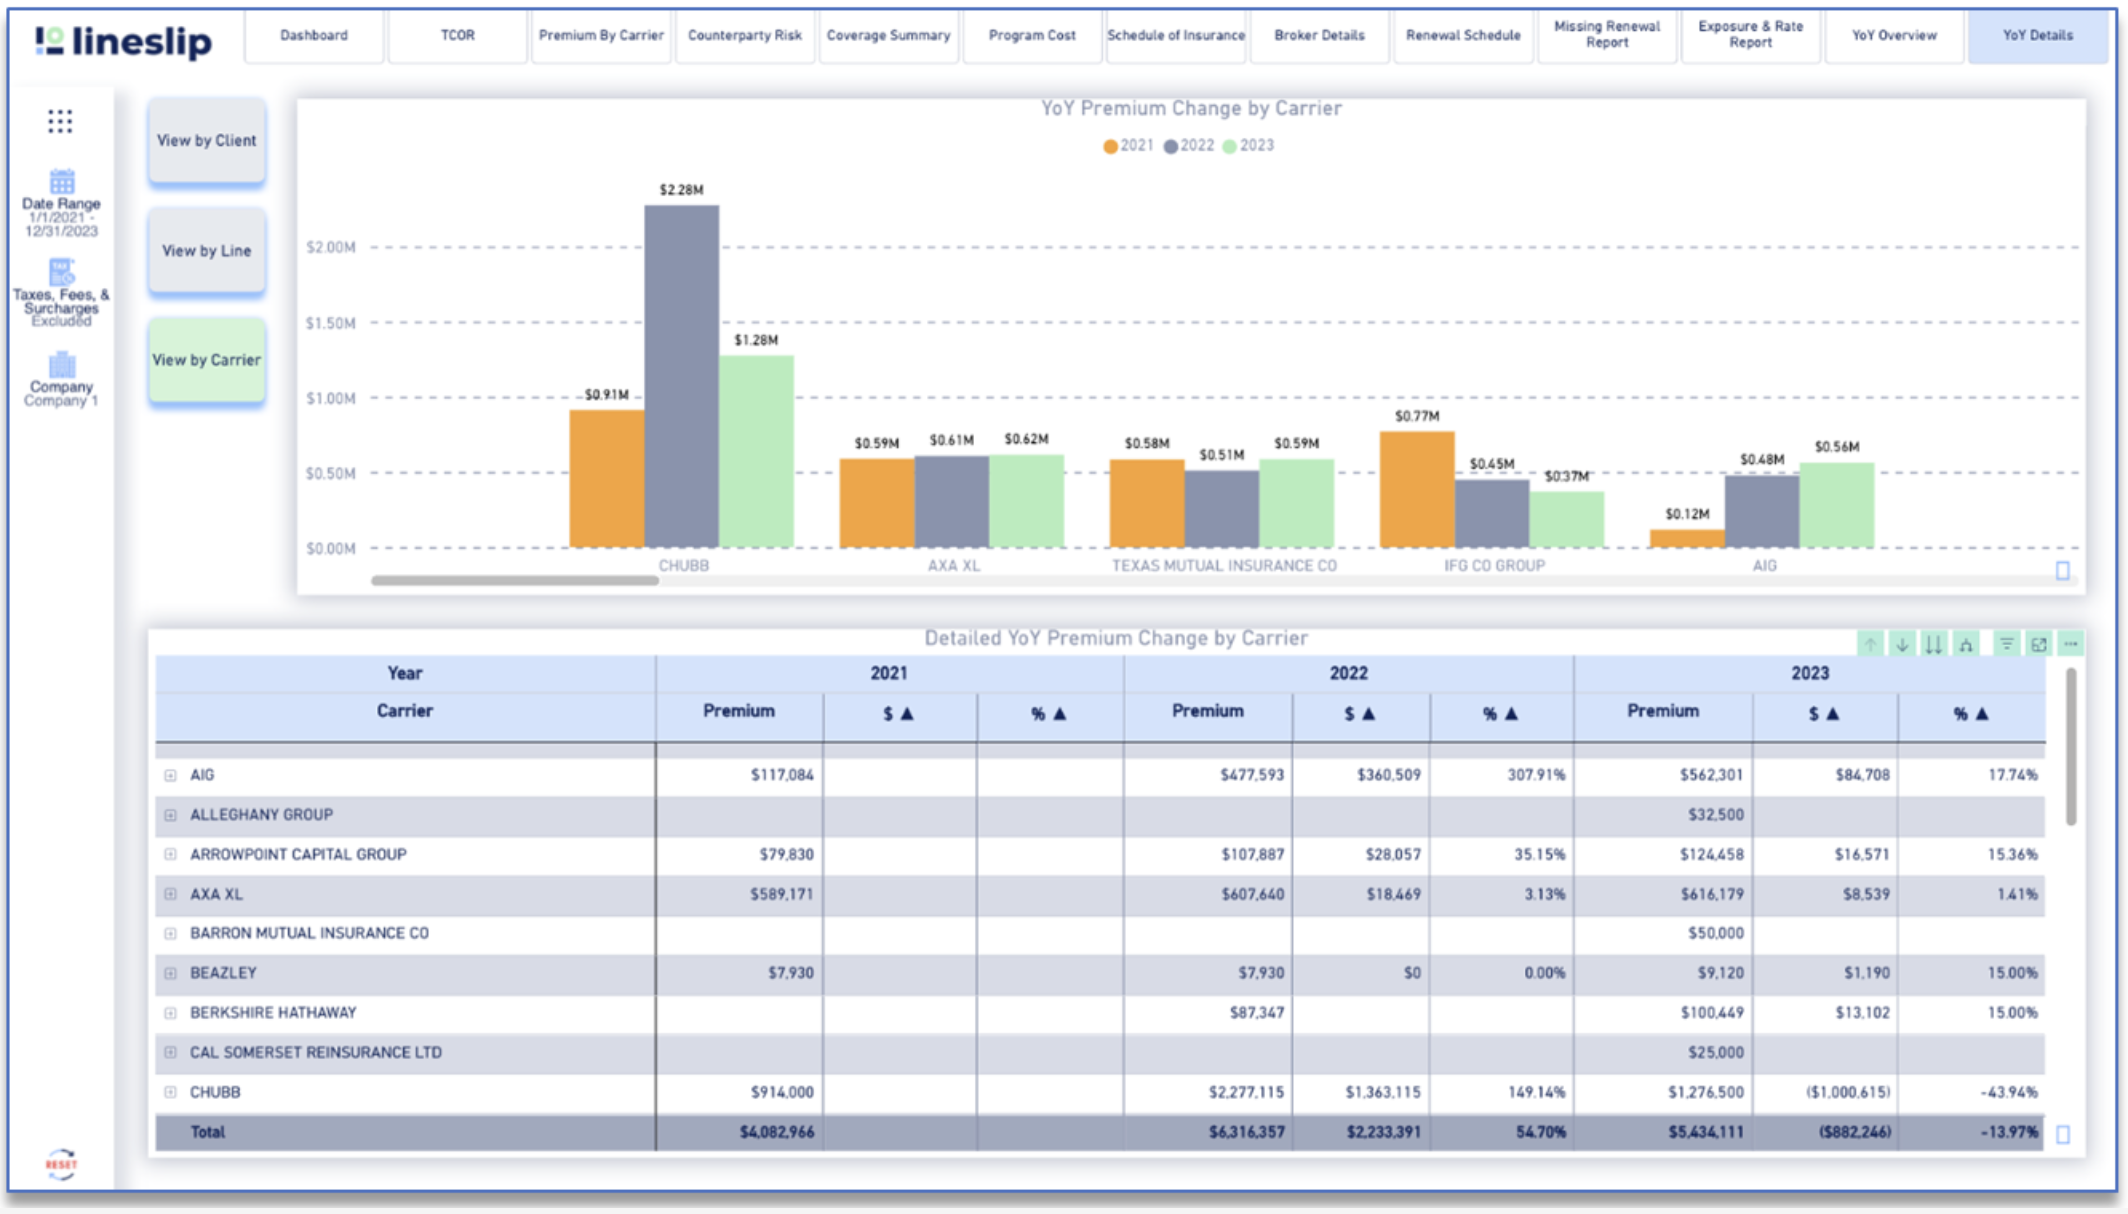Viewport: 2128px width, 1214px height.
Task: Expand CAL SOMERSET REINSURANCE LTD row
Action: pyautogui.click(x=170, y=1052)
